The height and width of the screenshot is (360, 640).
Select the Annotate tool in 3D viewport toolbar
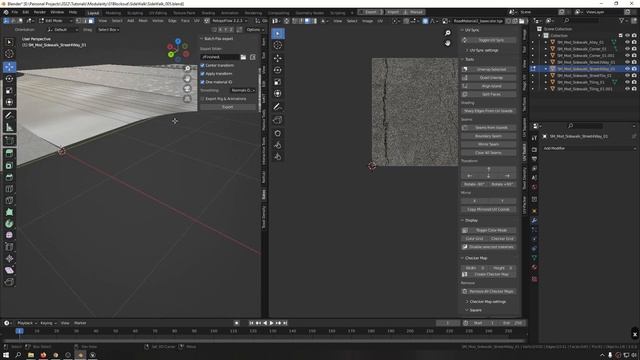(x=9, y=116)
